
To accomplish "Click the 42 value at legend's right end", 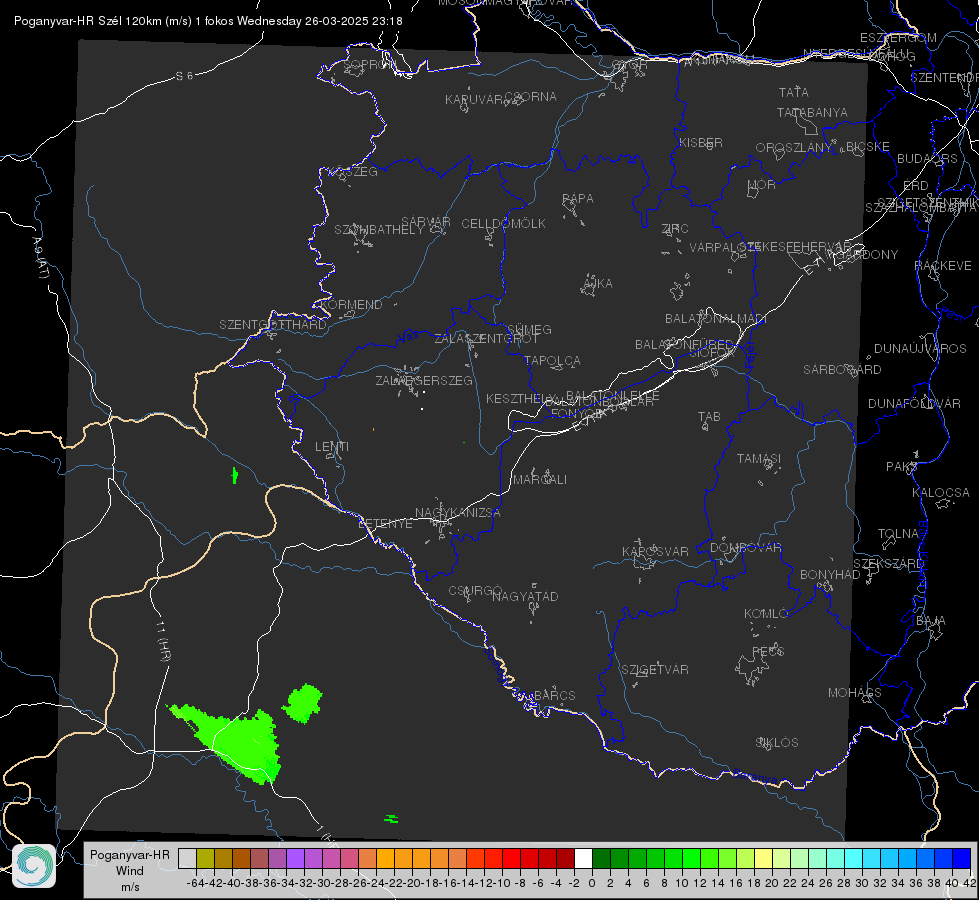I will point(970,883).
